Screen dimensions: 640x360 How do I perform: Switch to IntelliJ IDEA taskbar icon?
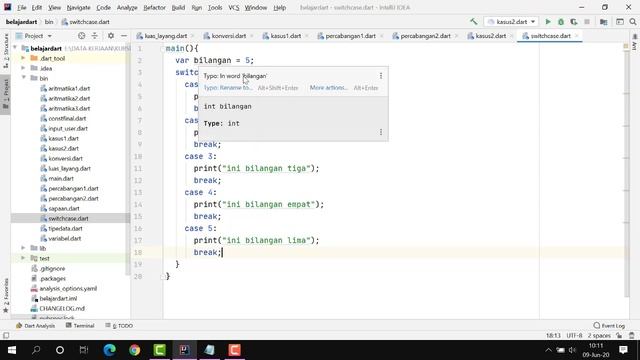(184, 350)
